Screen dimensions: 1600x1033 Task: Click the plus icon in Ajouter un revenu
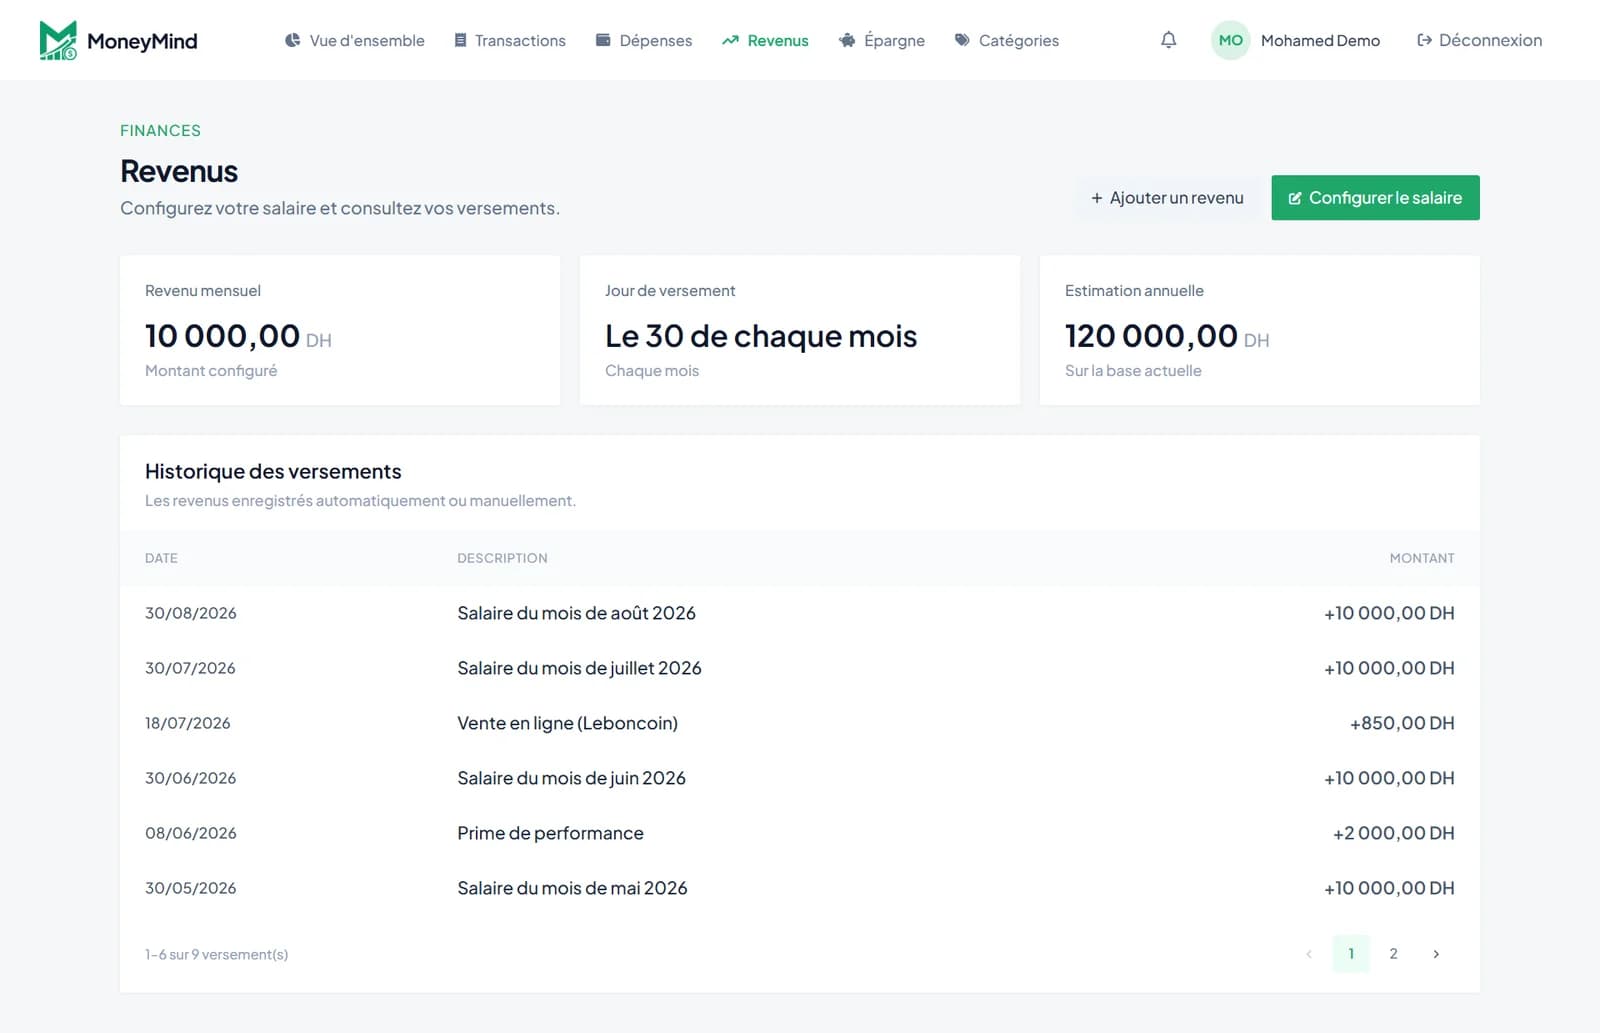pyautogui.click(x=1097, y=198)
